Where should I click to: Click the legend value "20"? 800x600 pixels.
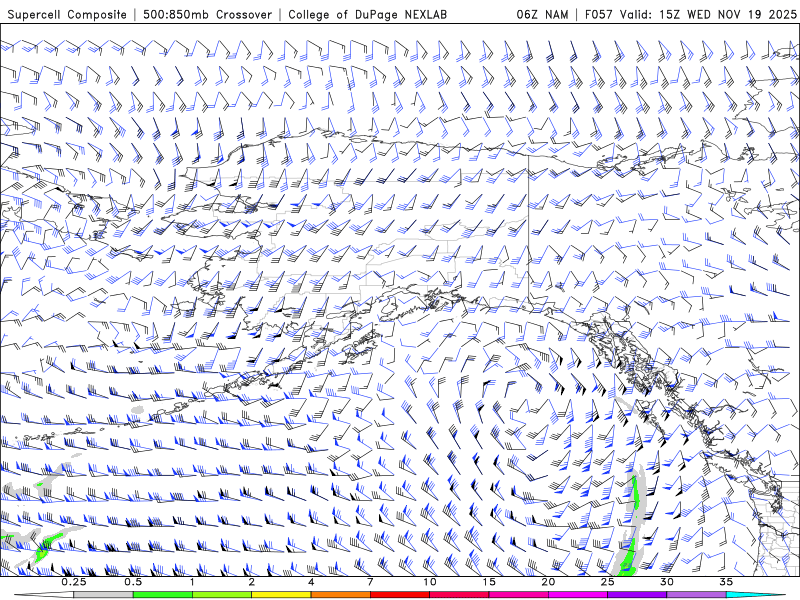click(548, 582)
